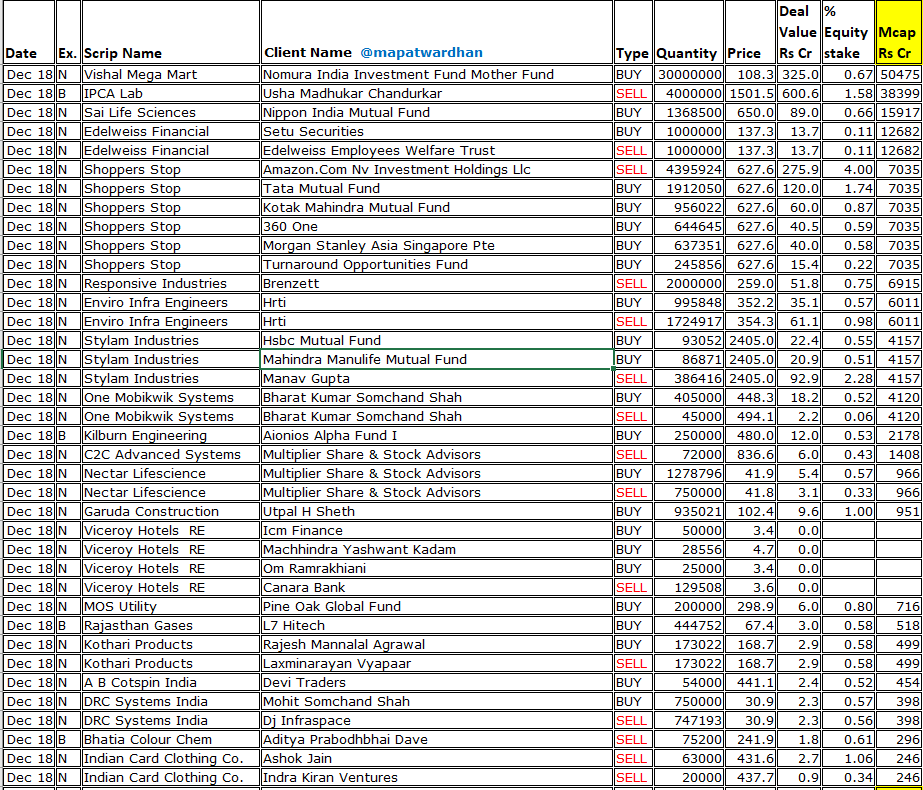
Task: Select the L7 Hitech client cell
Action: click(x=437, y=626)
